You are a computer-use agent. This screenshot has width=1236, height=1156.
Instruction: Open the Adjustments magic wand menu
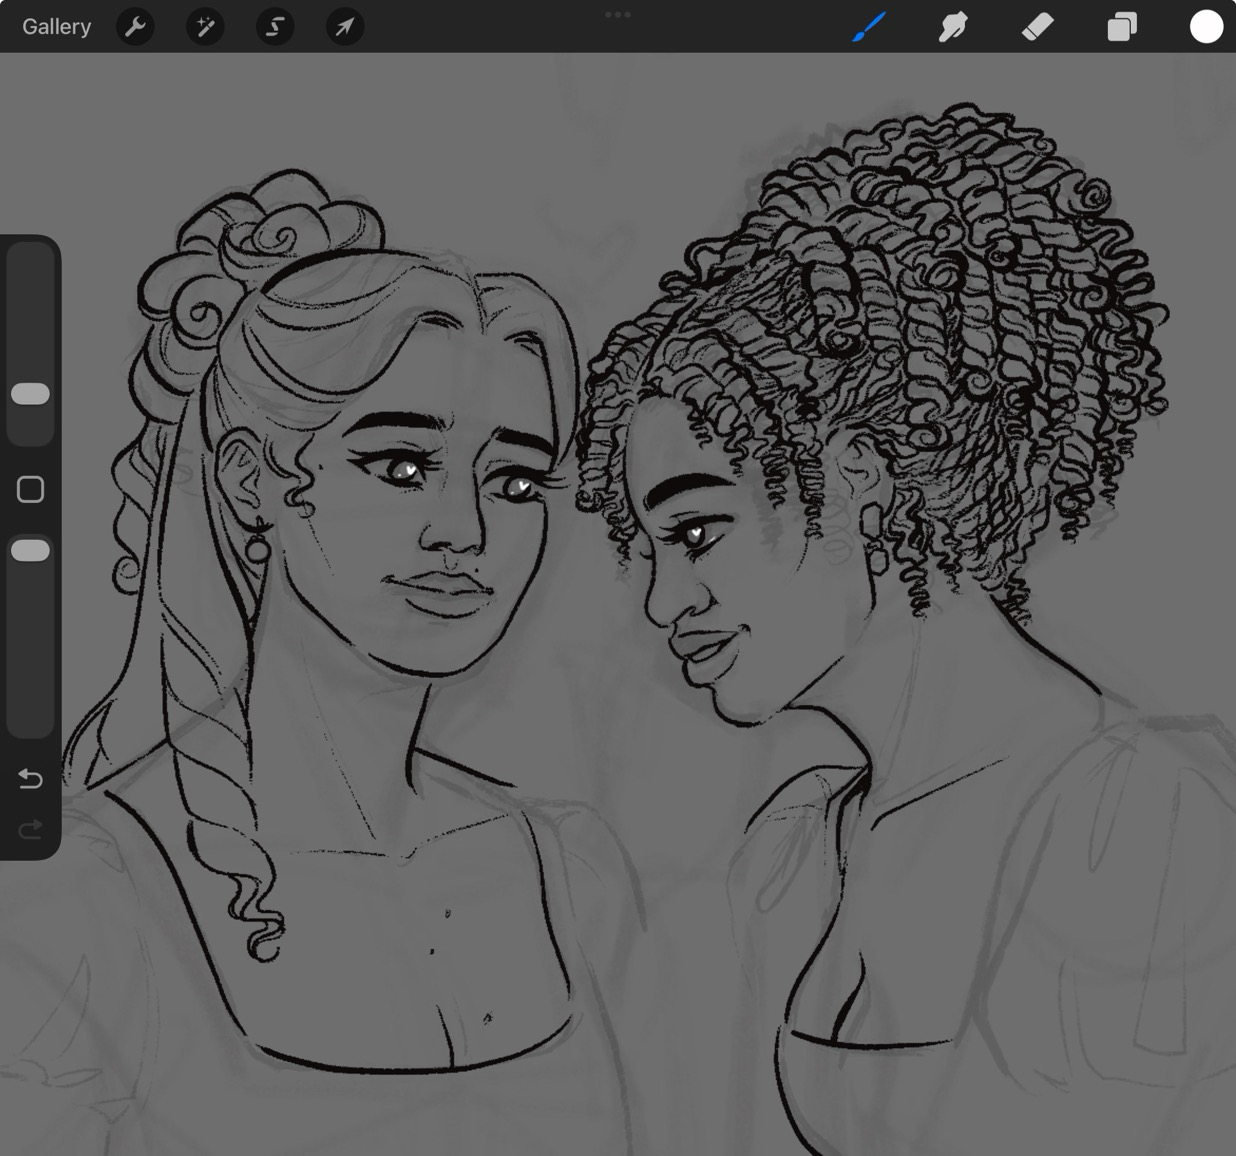pos(205,27)
